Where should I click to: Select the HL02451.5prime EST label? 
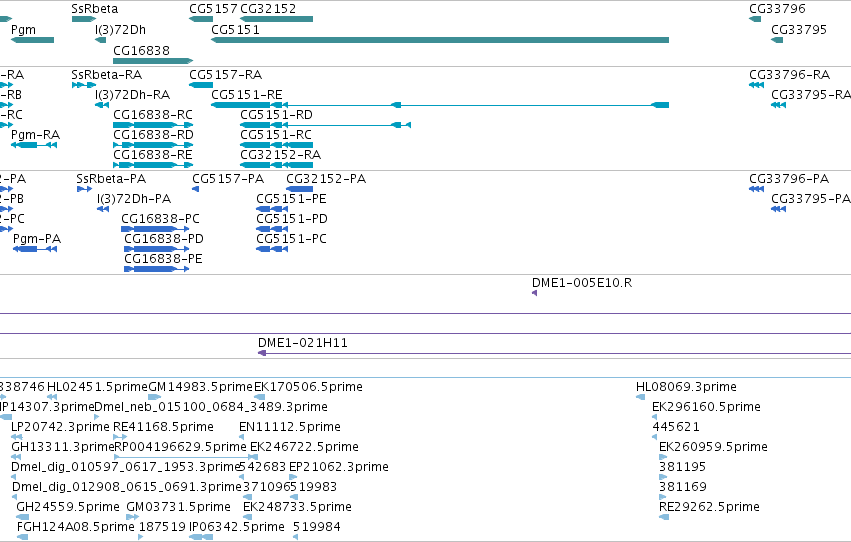[97, 387]
